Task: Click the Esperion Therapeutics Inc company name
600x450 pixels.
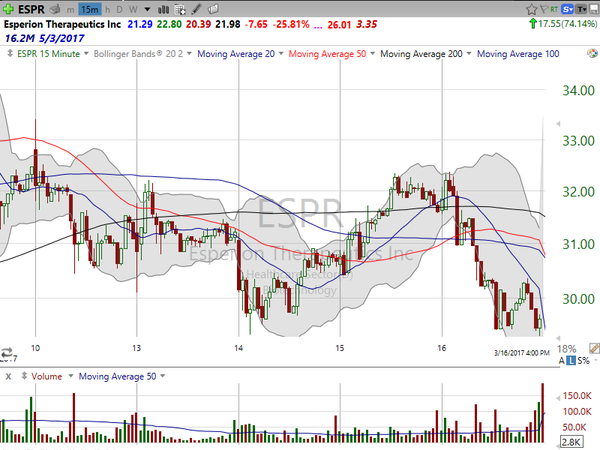Action: [62, 24]
